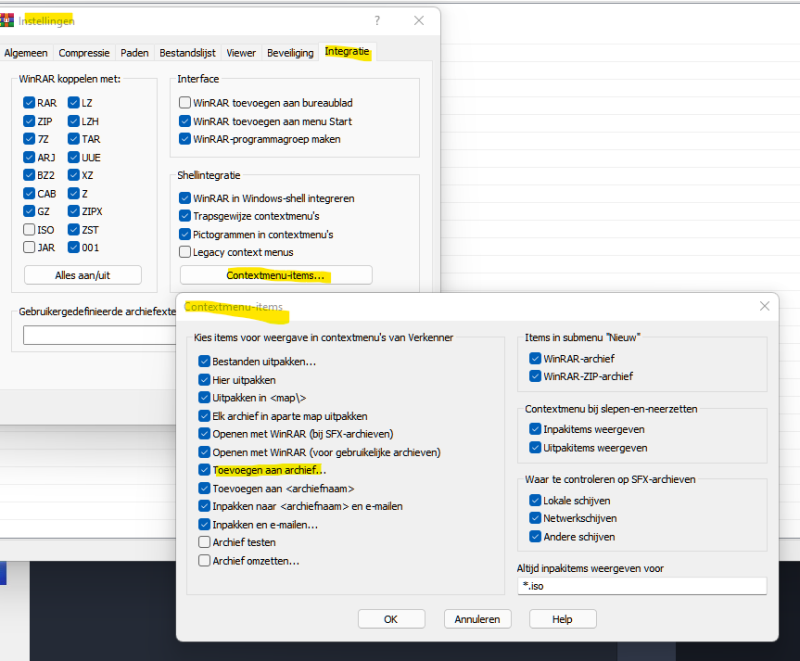Toggle the 001 checkbox
The height and width of the screenshot is (661, 800).
click(73, 247)
